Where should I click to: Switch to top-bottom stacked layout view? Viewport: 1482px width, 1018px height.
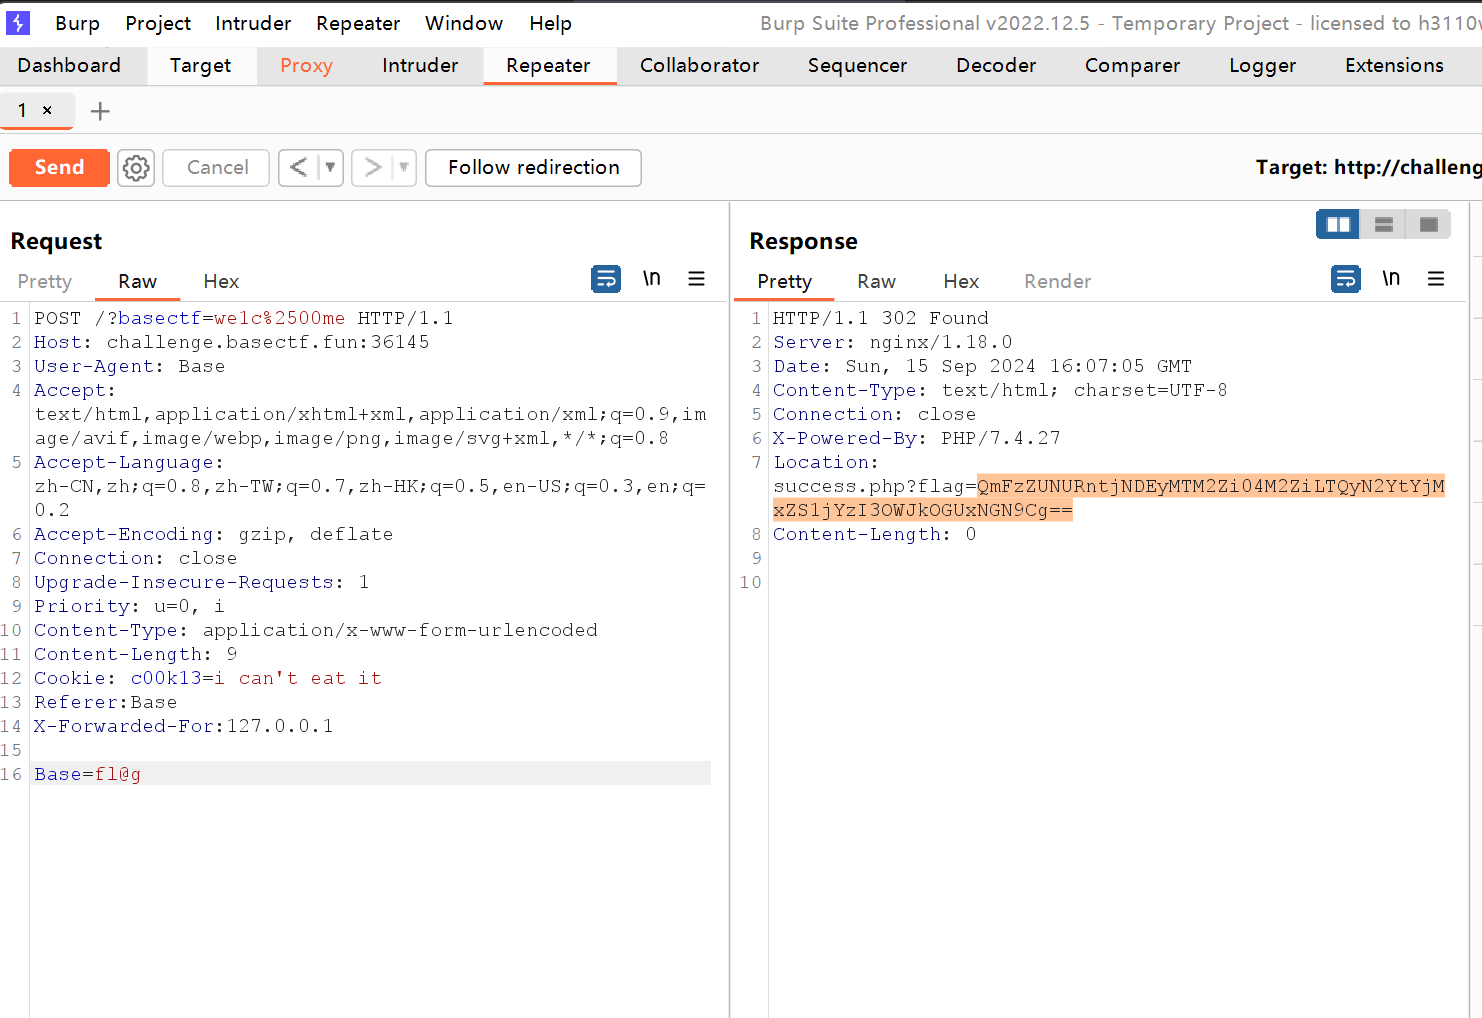pos(1384,225)
